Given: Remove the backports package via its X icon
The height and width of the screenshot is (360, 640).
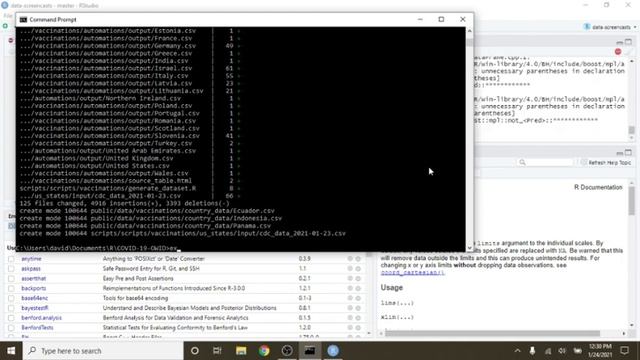Looking at the screenshot, I should (x=358, y=288).
